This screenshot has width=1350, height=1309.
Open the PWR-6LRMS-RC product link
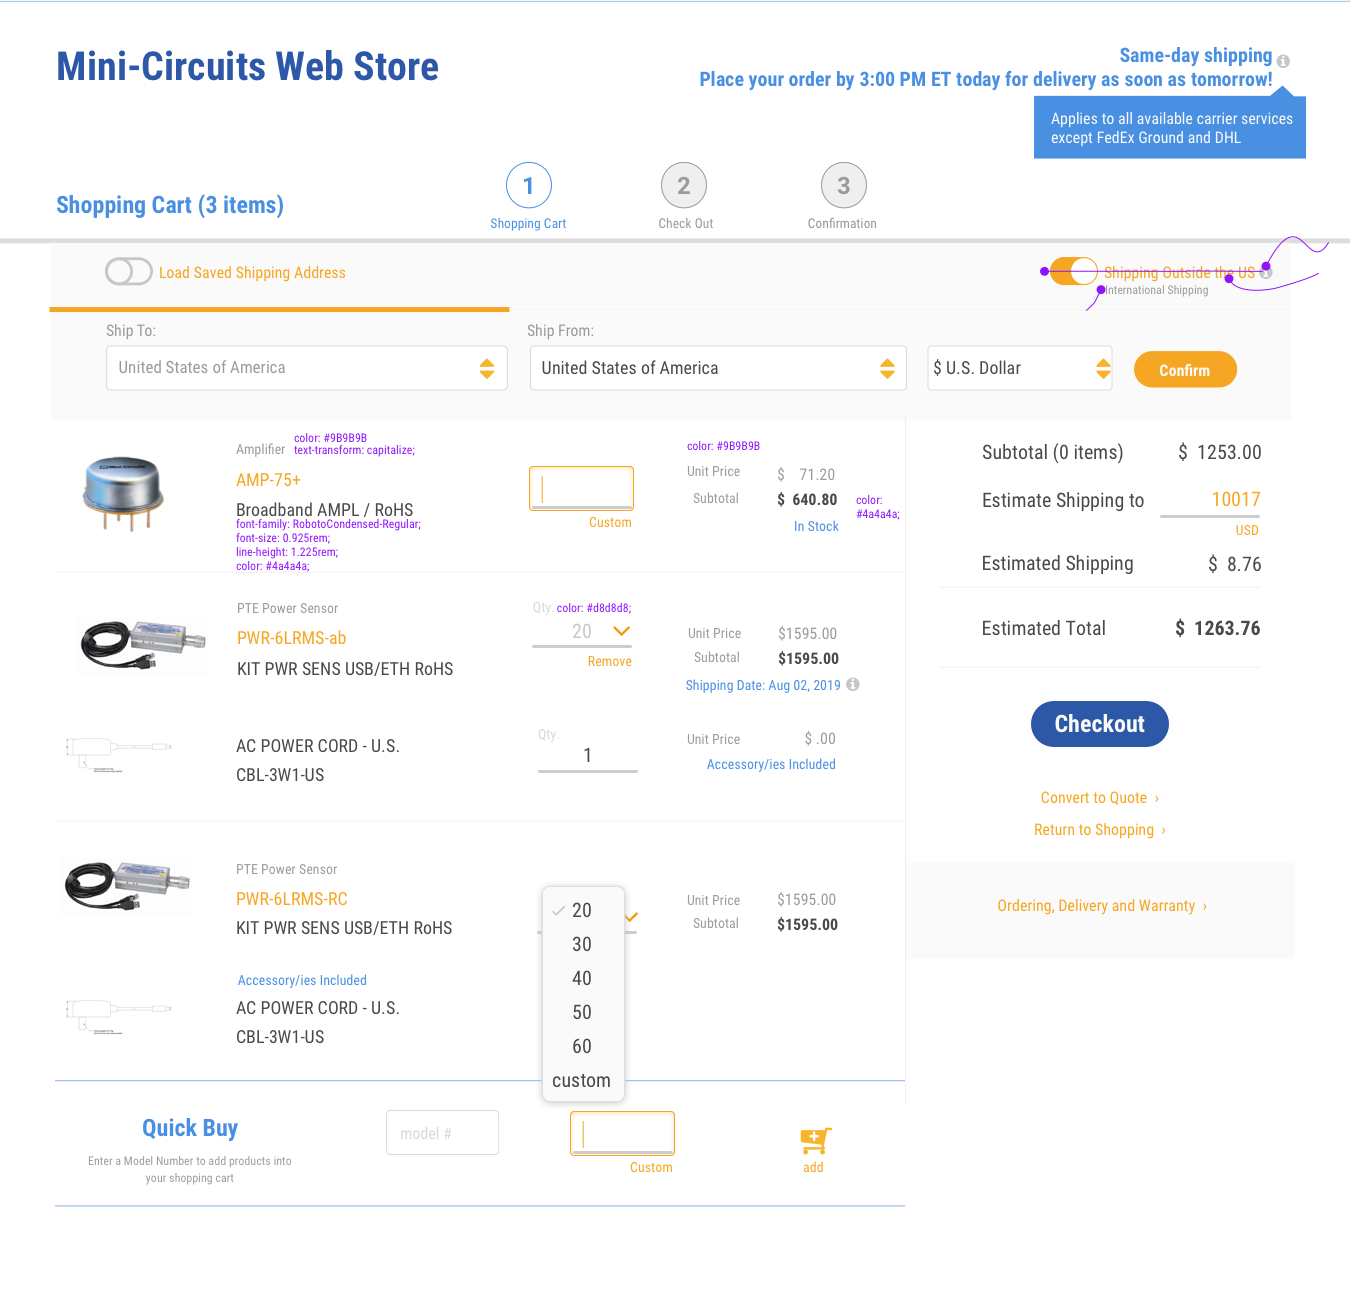pyautogui.click(x=292, y=899)
